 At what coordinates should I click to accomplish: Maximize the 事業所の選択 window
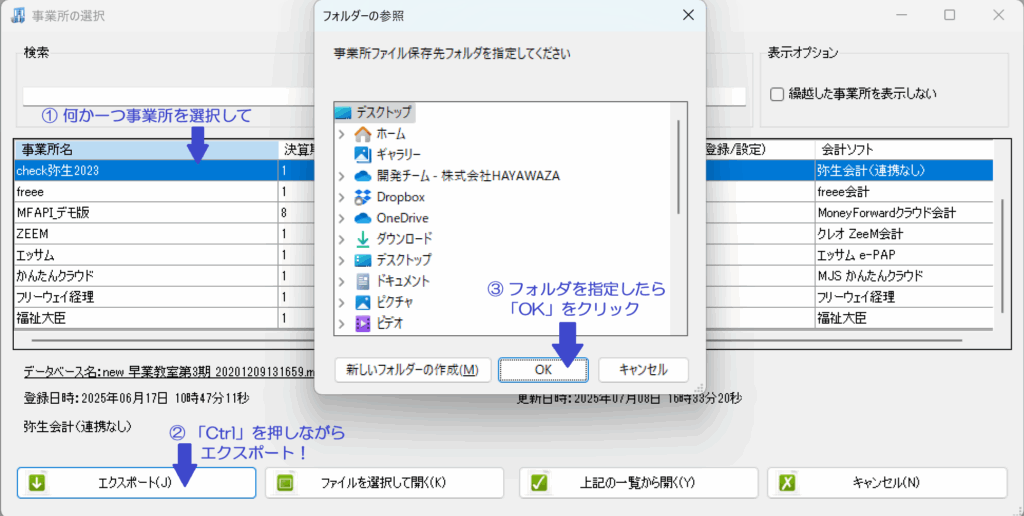950,15
